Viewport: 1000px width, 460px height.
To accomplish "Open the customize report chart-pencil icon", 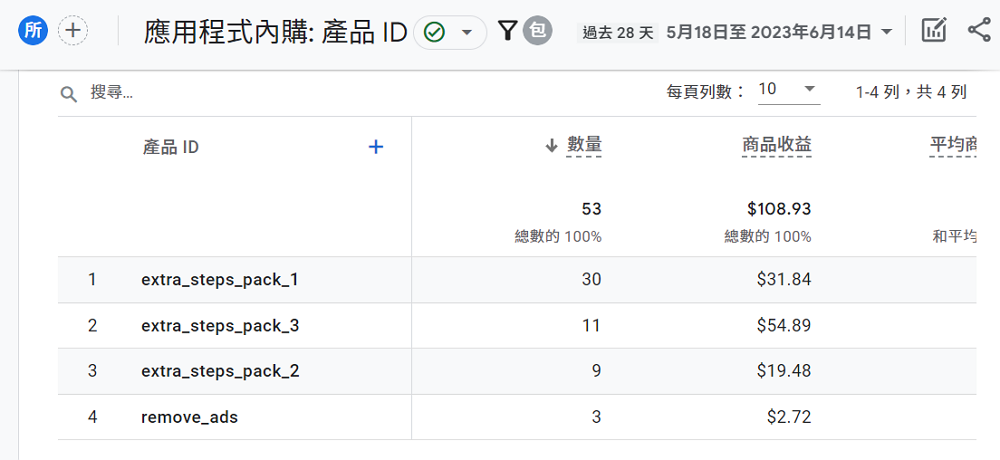I will click(934, 31).
